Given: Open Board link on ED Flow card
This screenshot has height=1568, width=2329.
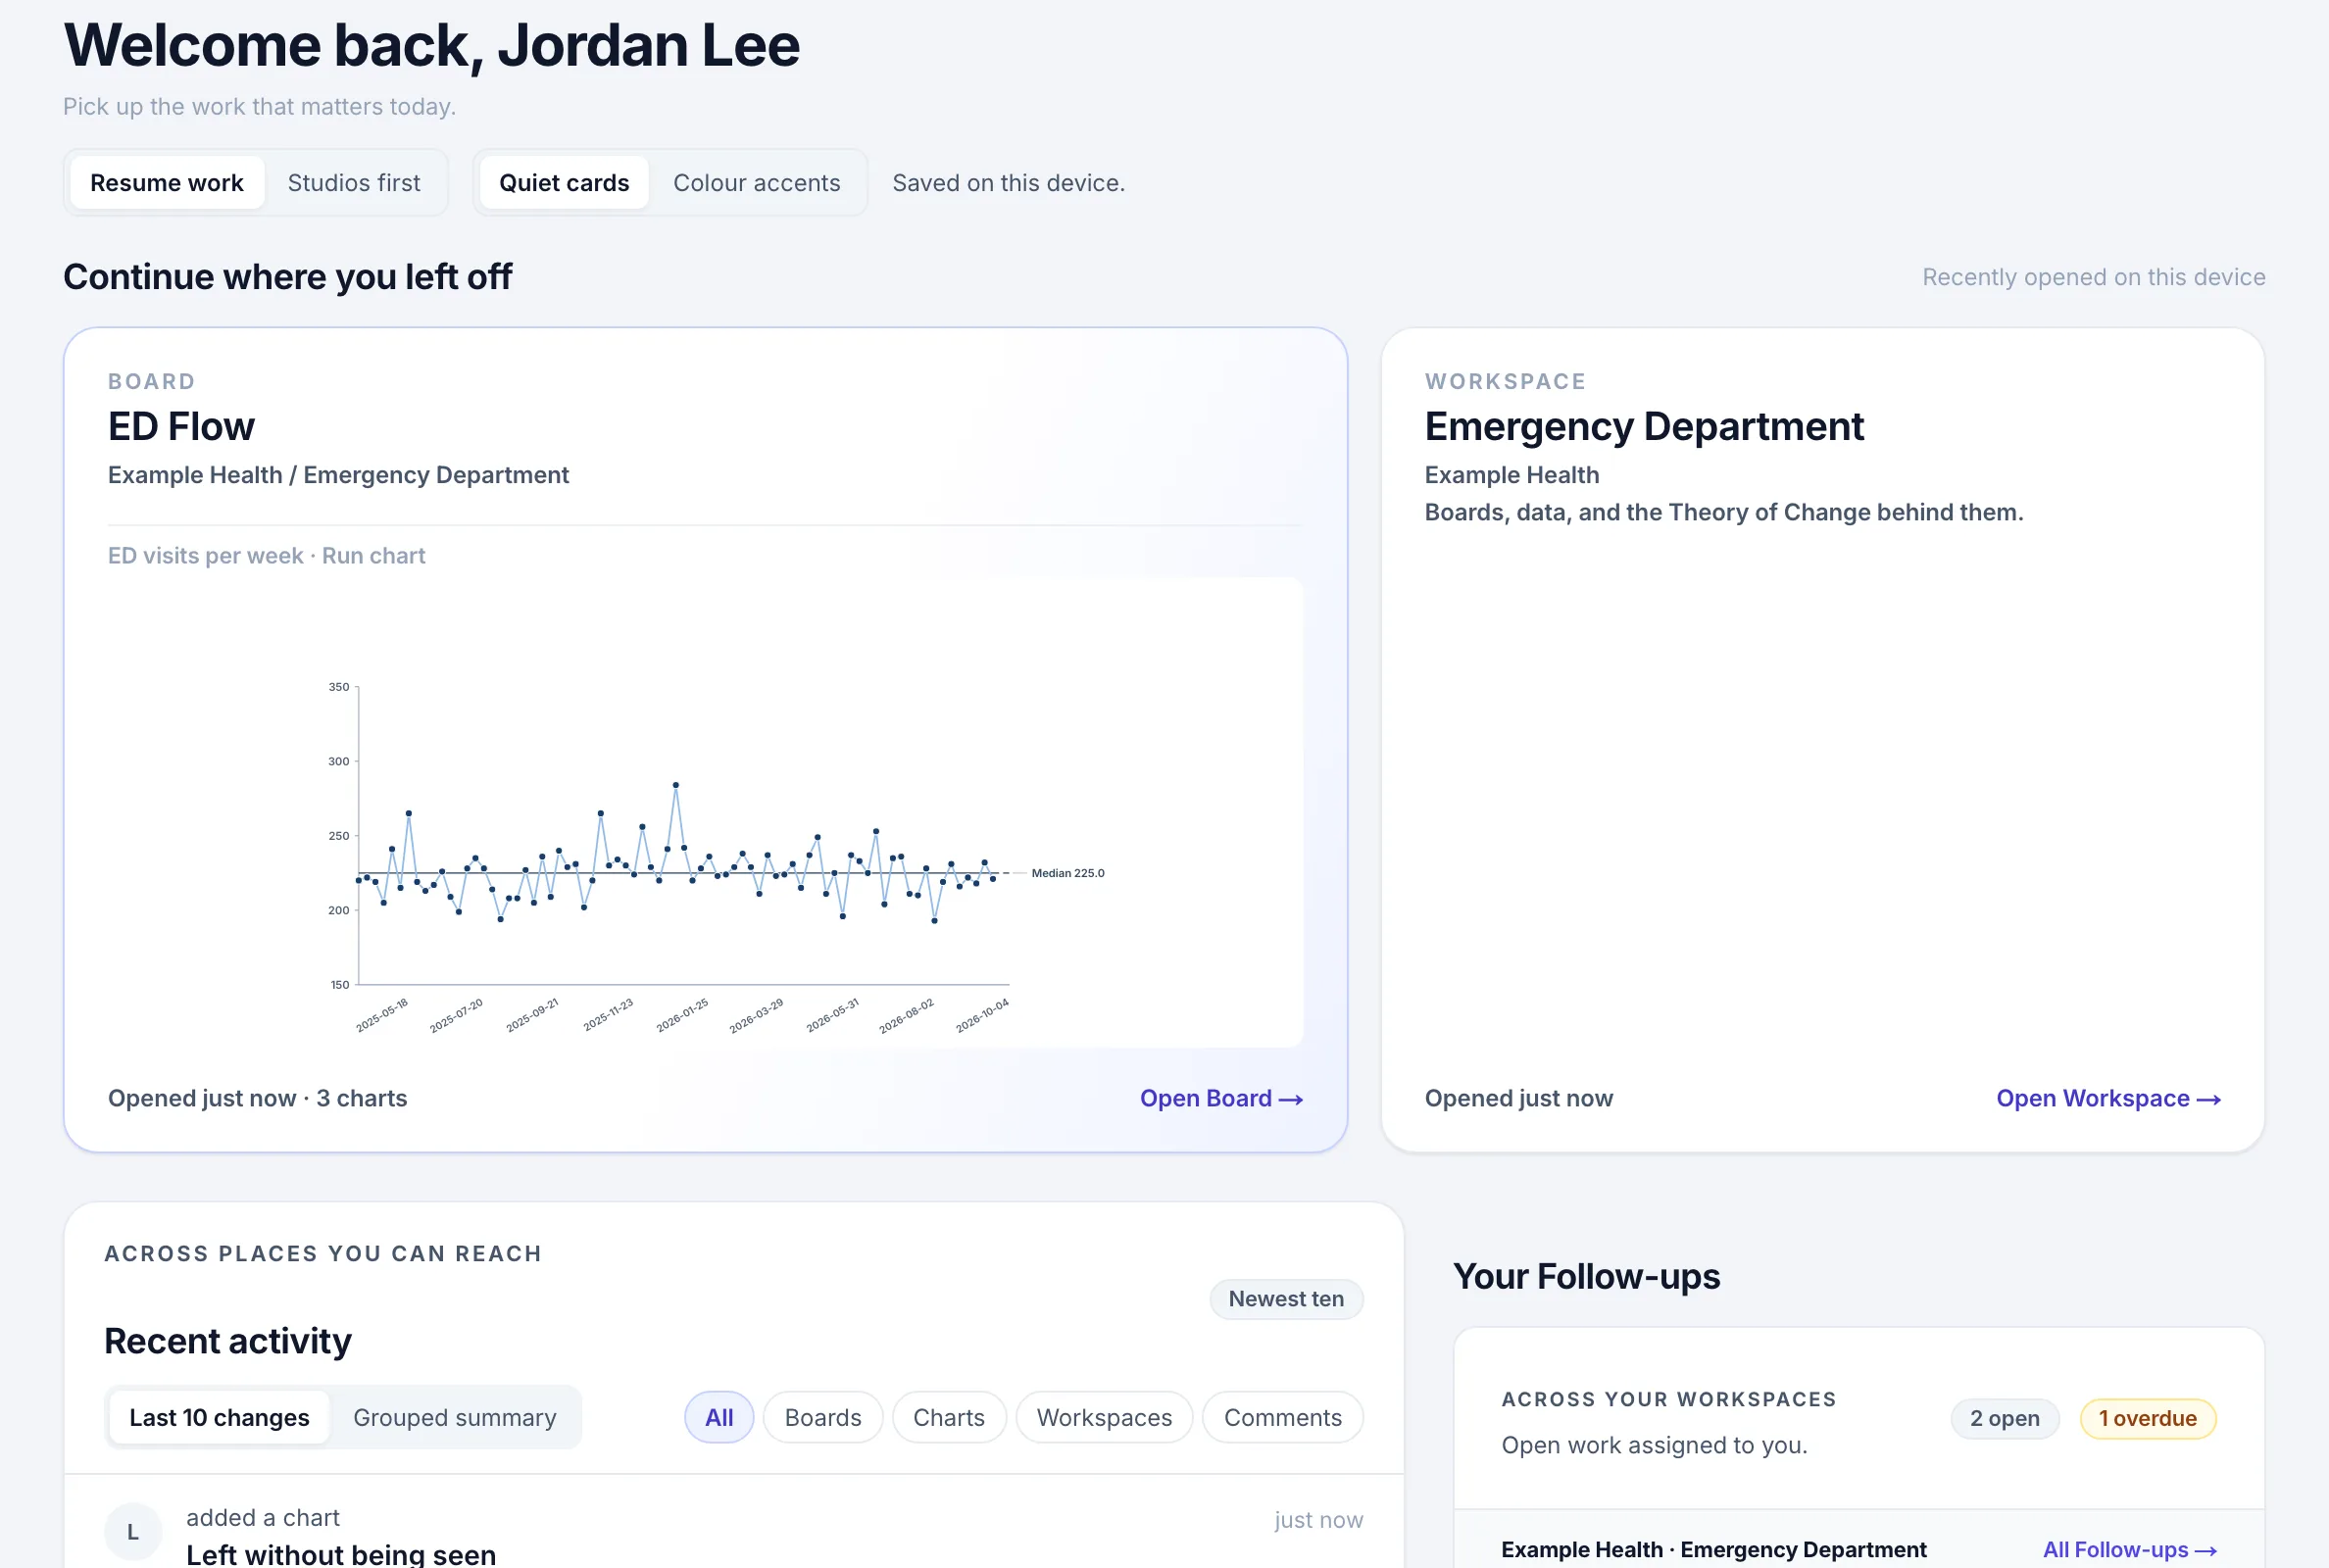Looking at the screenshot, I should pyautogui.click(x=1221, y=1098).
